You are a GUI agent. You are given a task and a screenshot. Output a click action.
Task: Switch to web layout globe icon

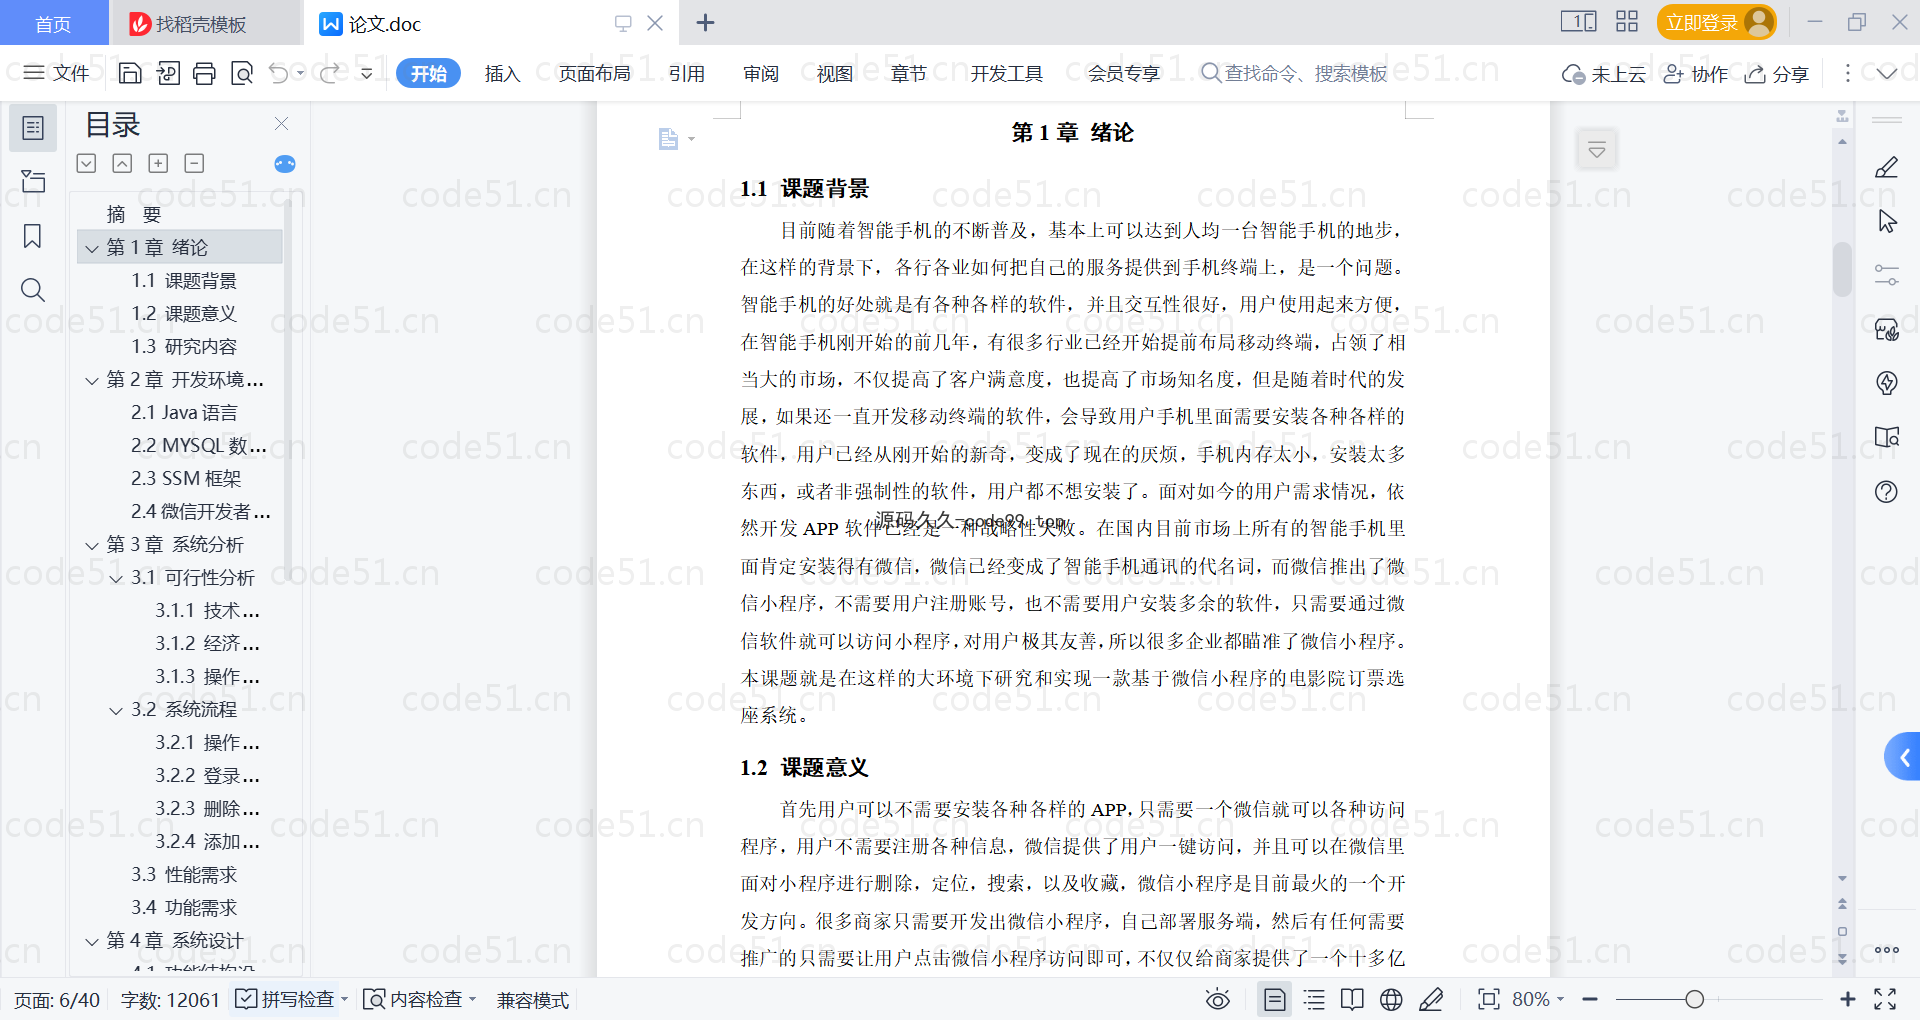(x=1391, y=999)
